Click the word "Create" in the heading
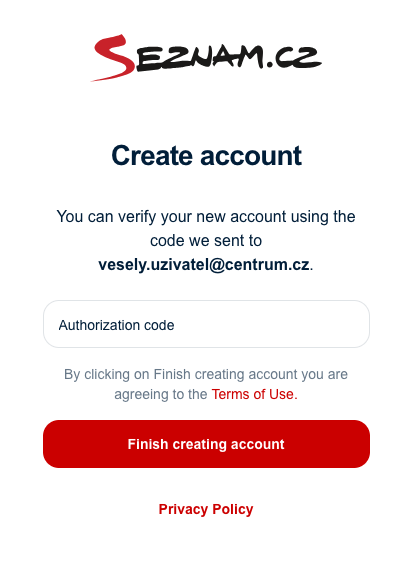 [x=152, y=155]
